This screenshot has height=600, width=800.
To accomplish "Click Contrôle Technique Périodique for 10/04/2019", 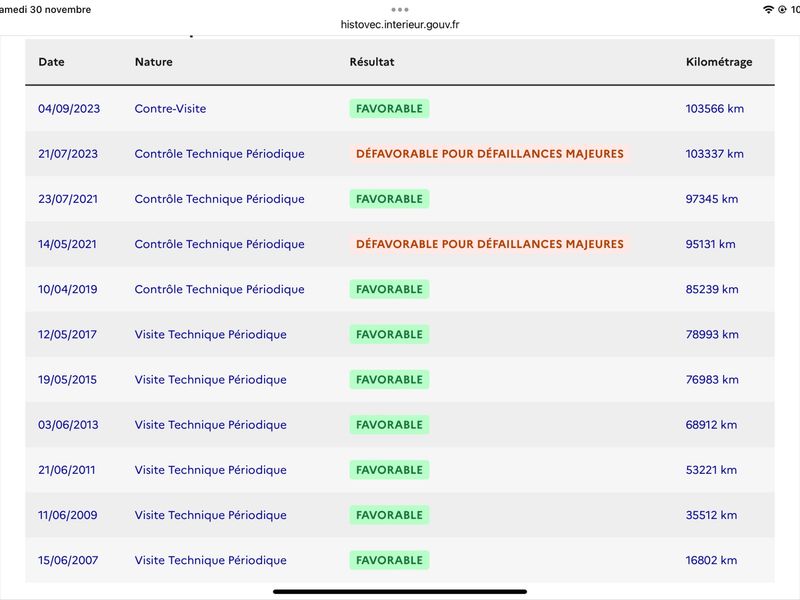I will pyautogui.click(x=219, y=289).
